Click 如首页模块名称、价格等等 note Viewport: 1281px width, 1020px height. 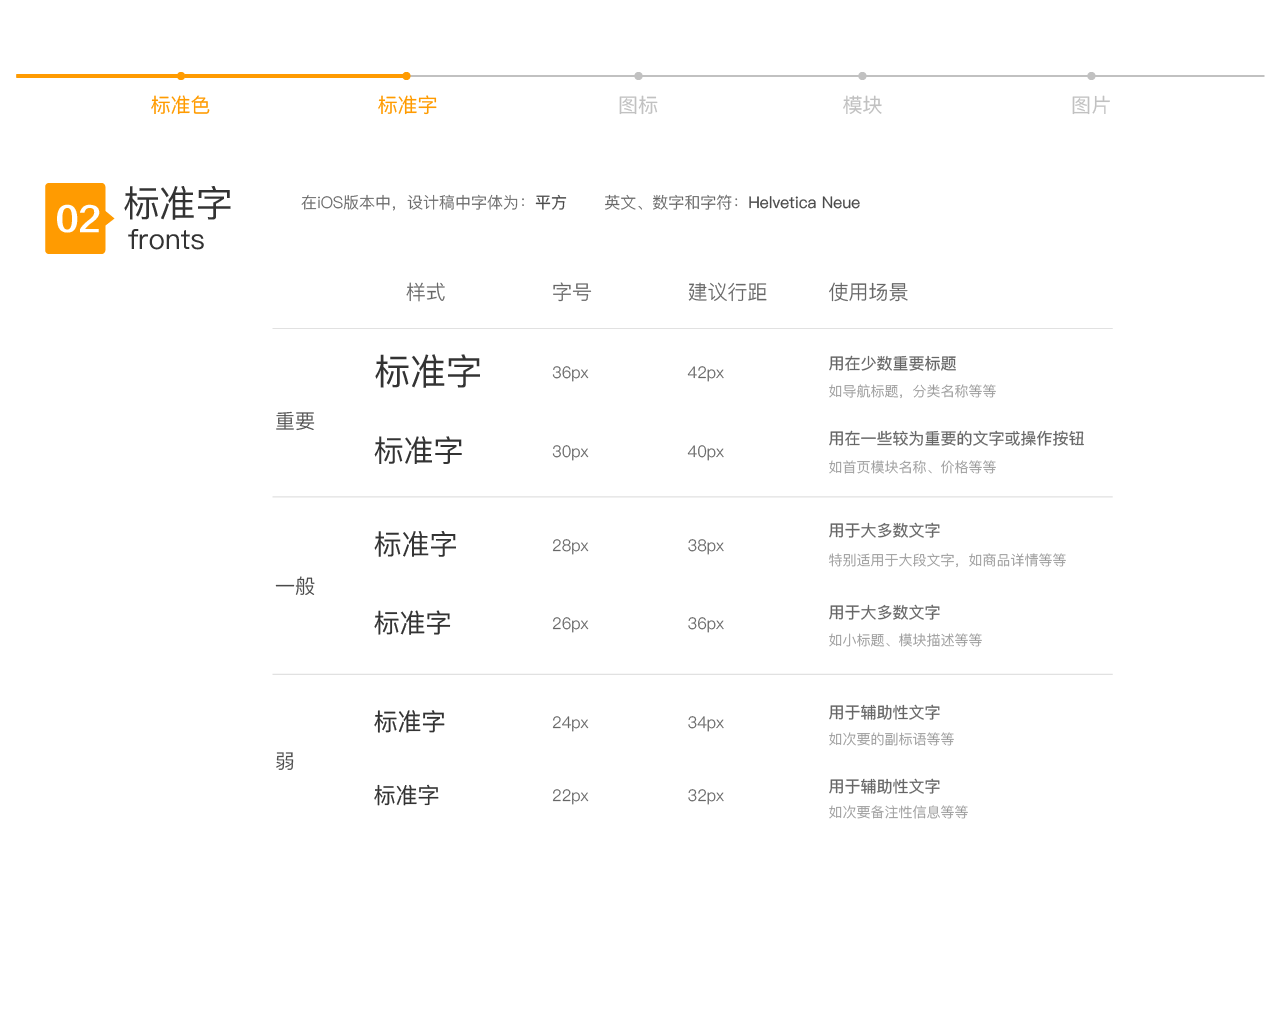tap(912, 467)
